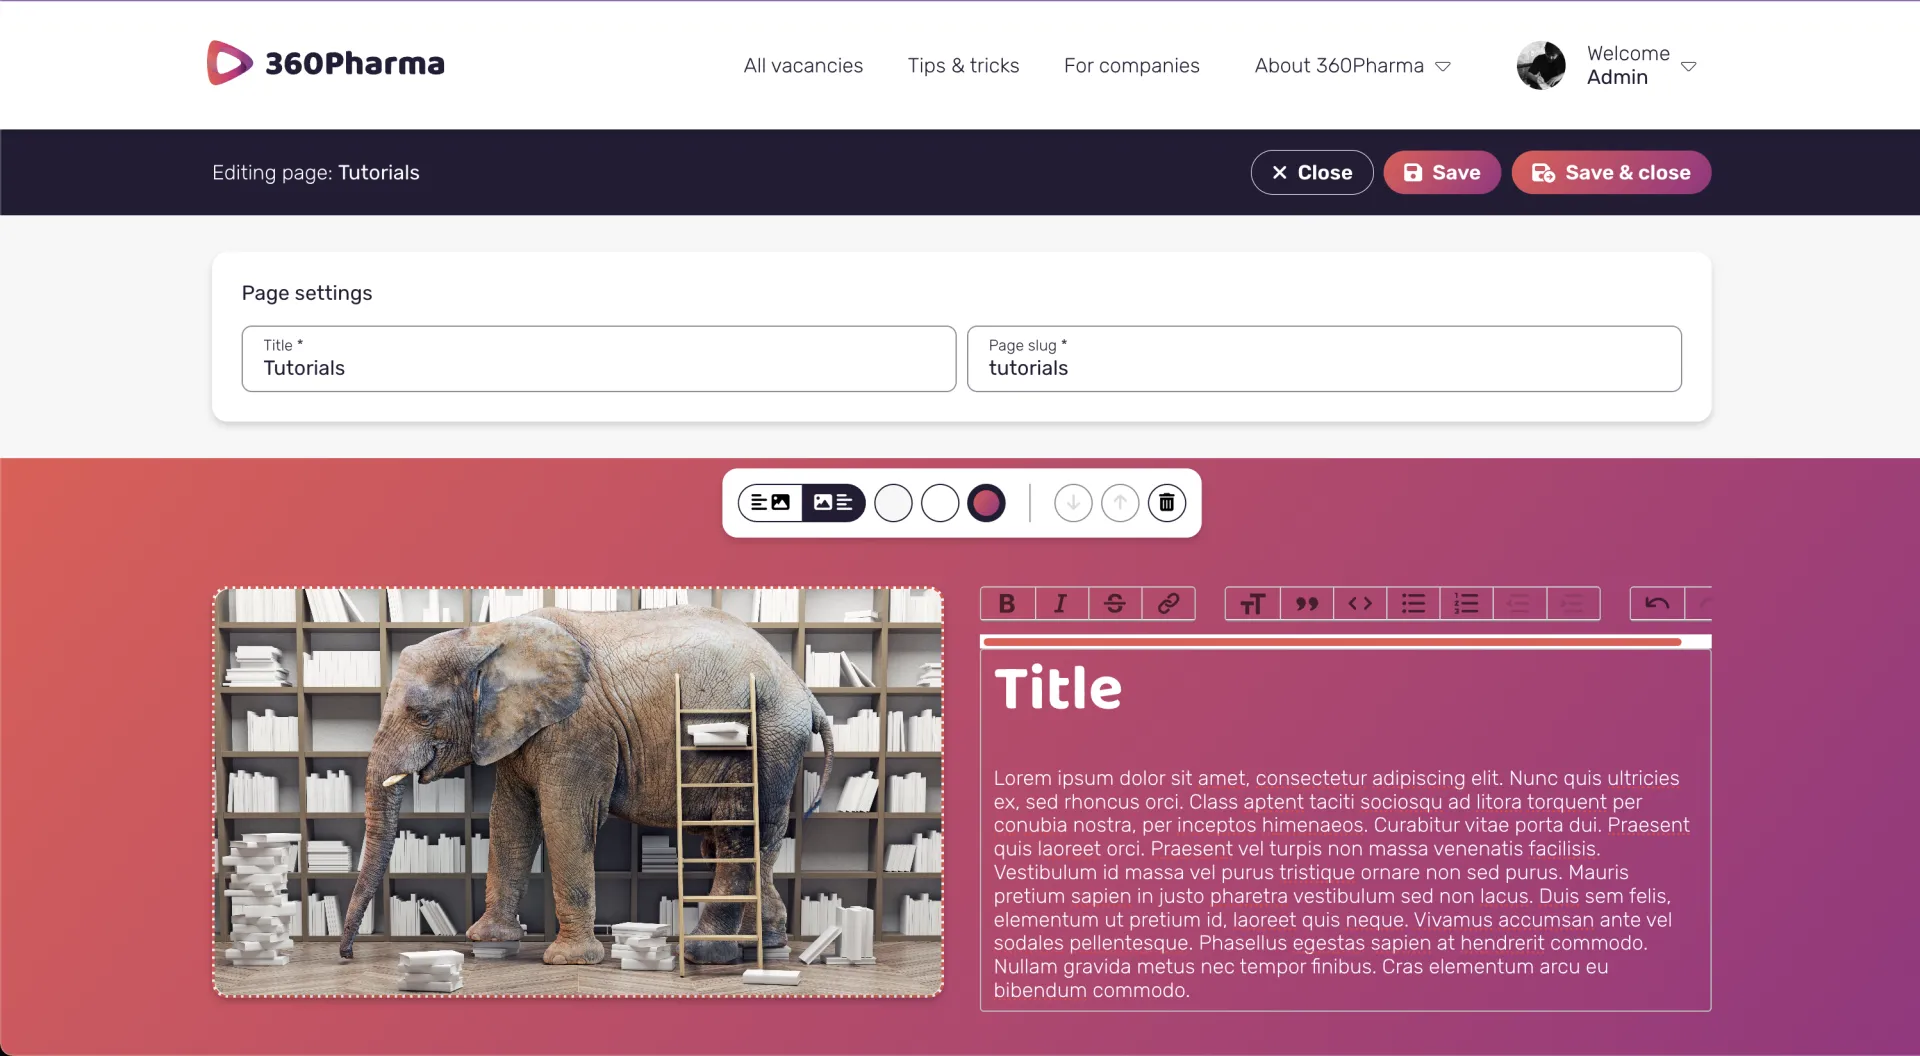This screenshot has height=1056, width=1920.
Task: Open Tips & tricks menu item
Action: point(963,66)
